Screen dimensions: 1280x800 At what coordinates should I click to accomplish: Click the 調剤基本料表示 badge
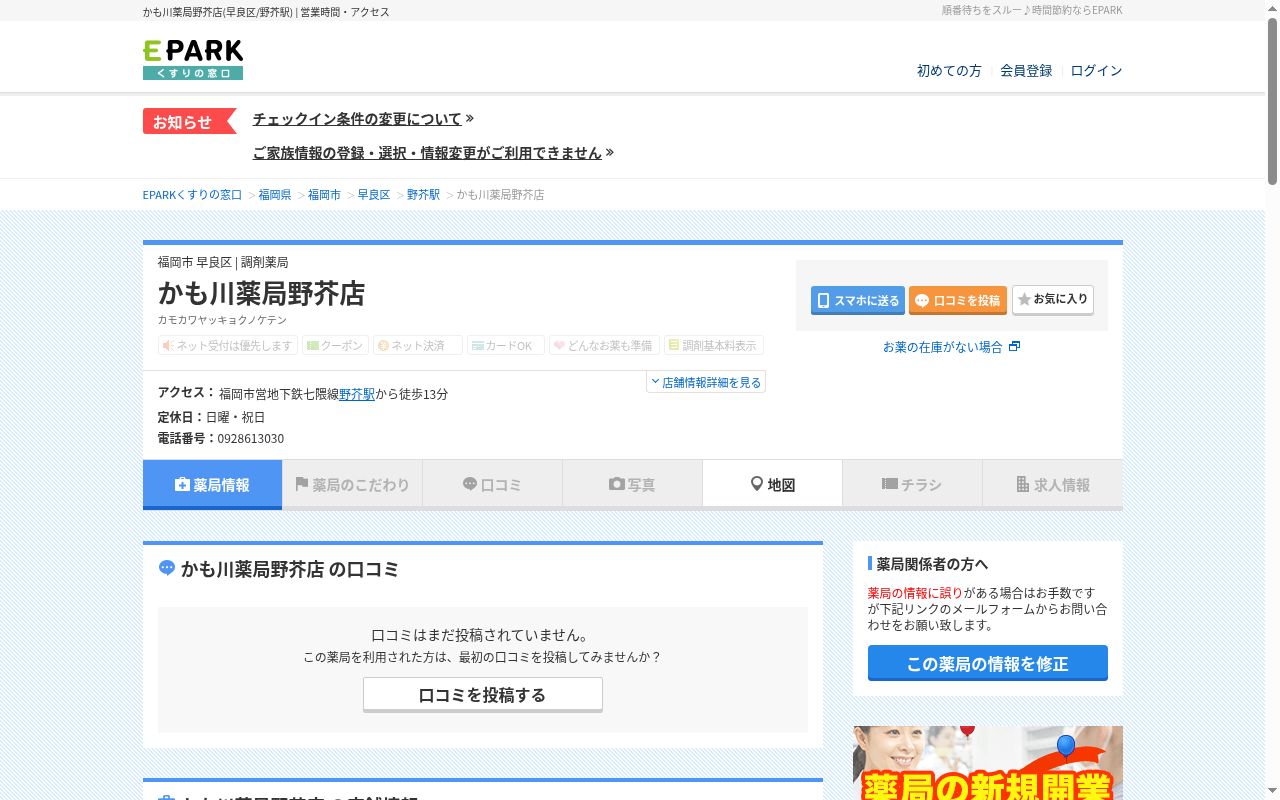pos(714,345)
